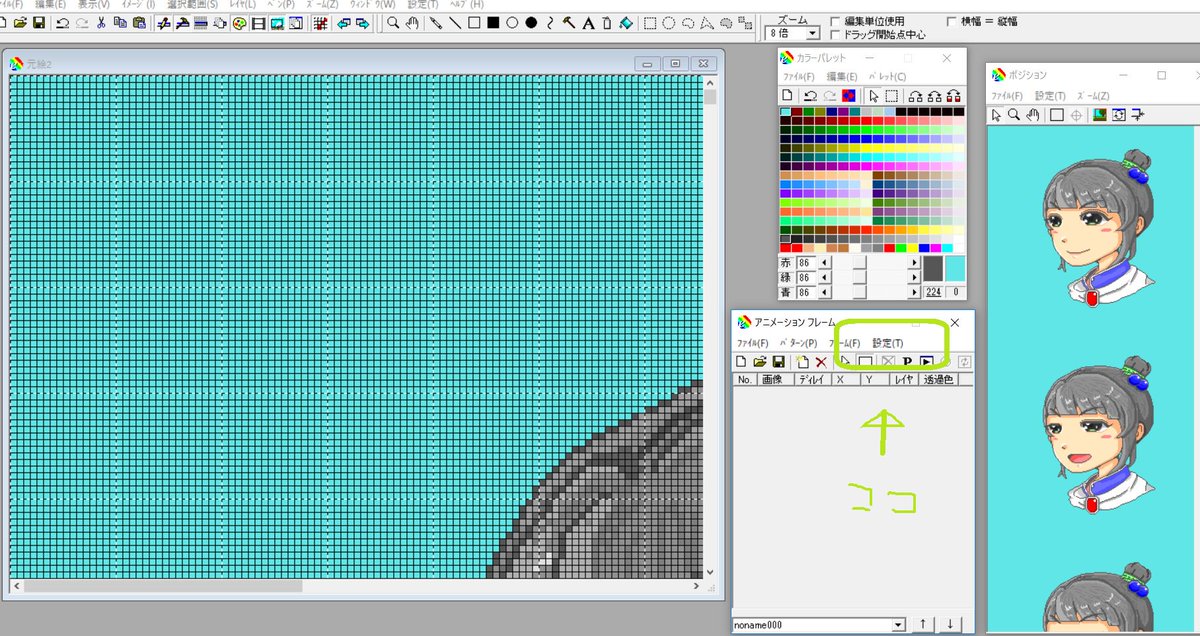This screenshot has width=1200, height=636.
Task: Paste from clipboard in main toolbar
Action: click(139, 22)
